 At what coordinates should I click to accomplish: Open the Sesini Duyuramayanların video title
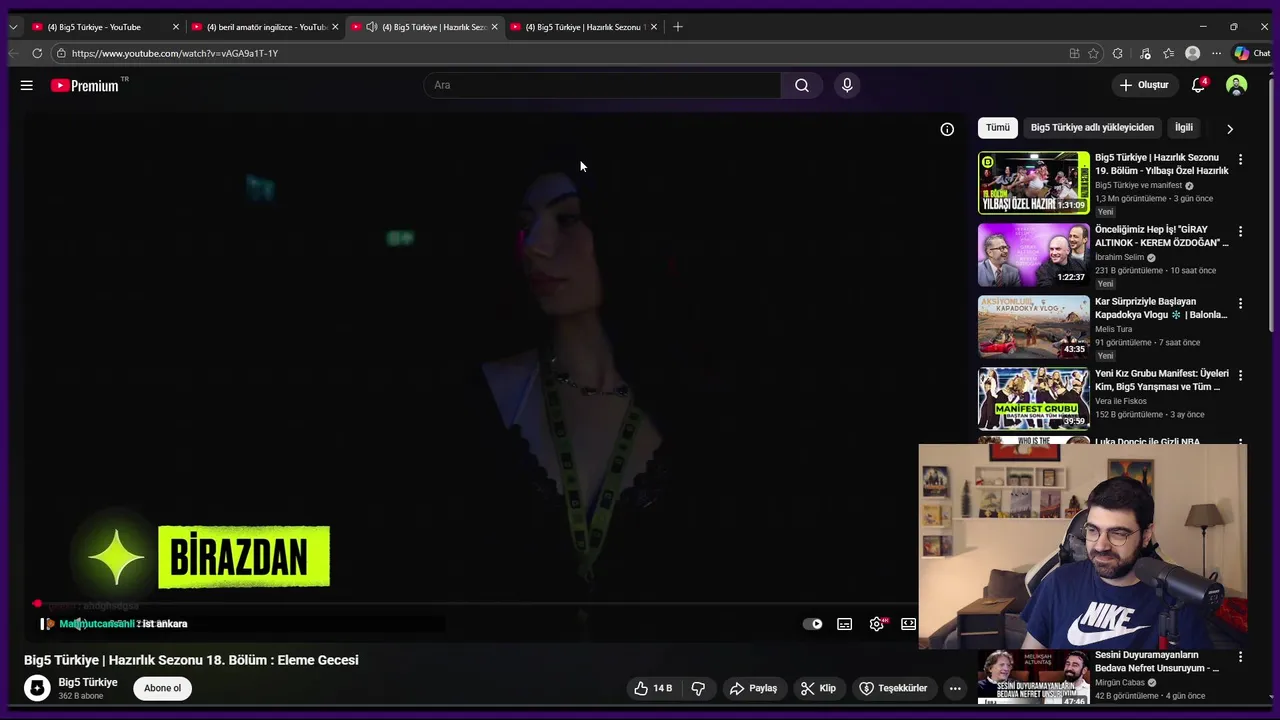[1157, 661]
